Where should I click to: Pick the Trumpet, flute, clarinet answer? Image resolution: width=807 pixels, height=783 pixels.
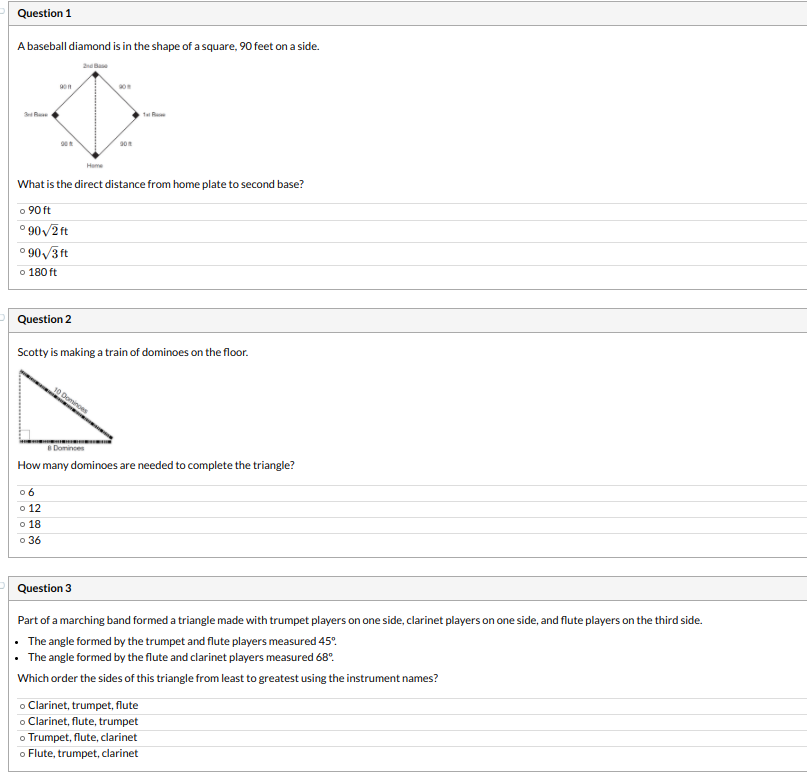[22, 736]
